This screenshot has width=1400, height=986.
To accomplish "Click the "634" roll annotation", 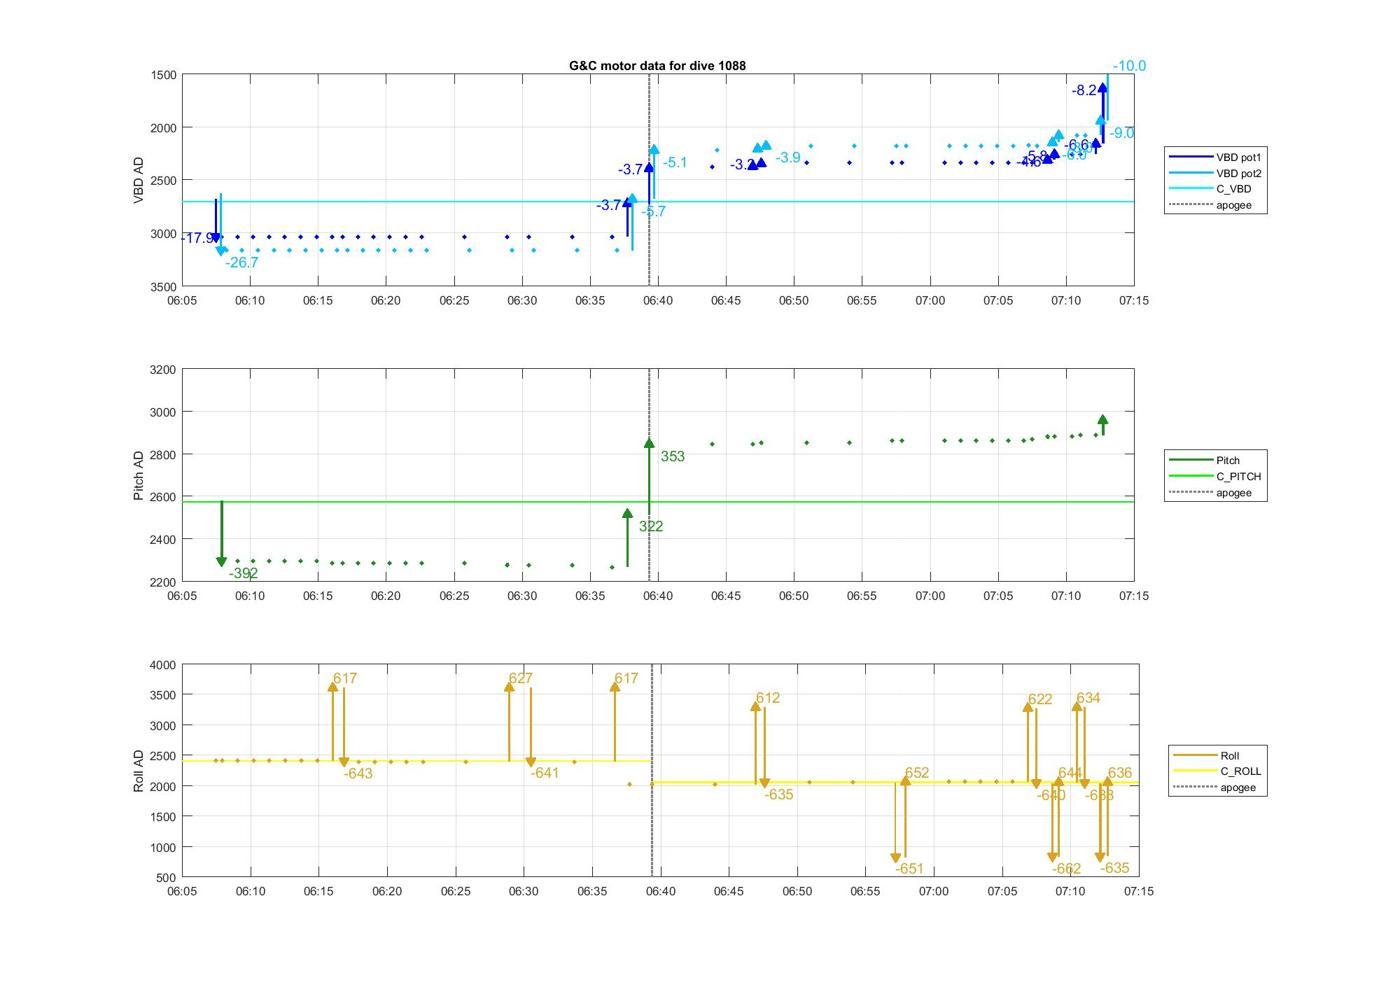I will 1088,699.
